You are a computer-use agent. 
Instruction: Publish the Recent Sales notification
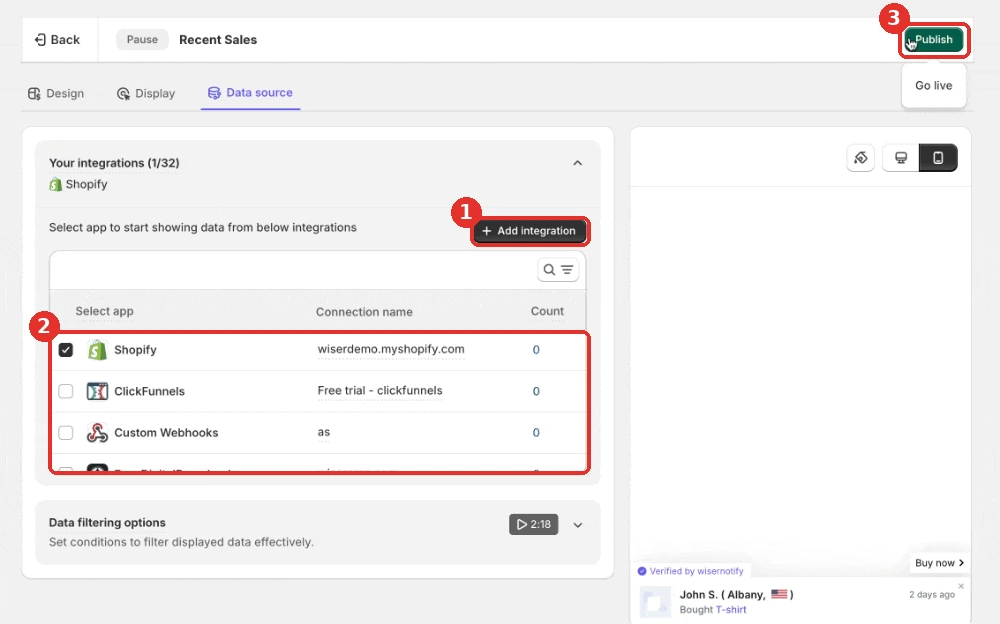(x=934, y=40)
